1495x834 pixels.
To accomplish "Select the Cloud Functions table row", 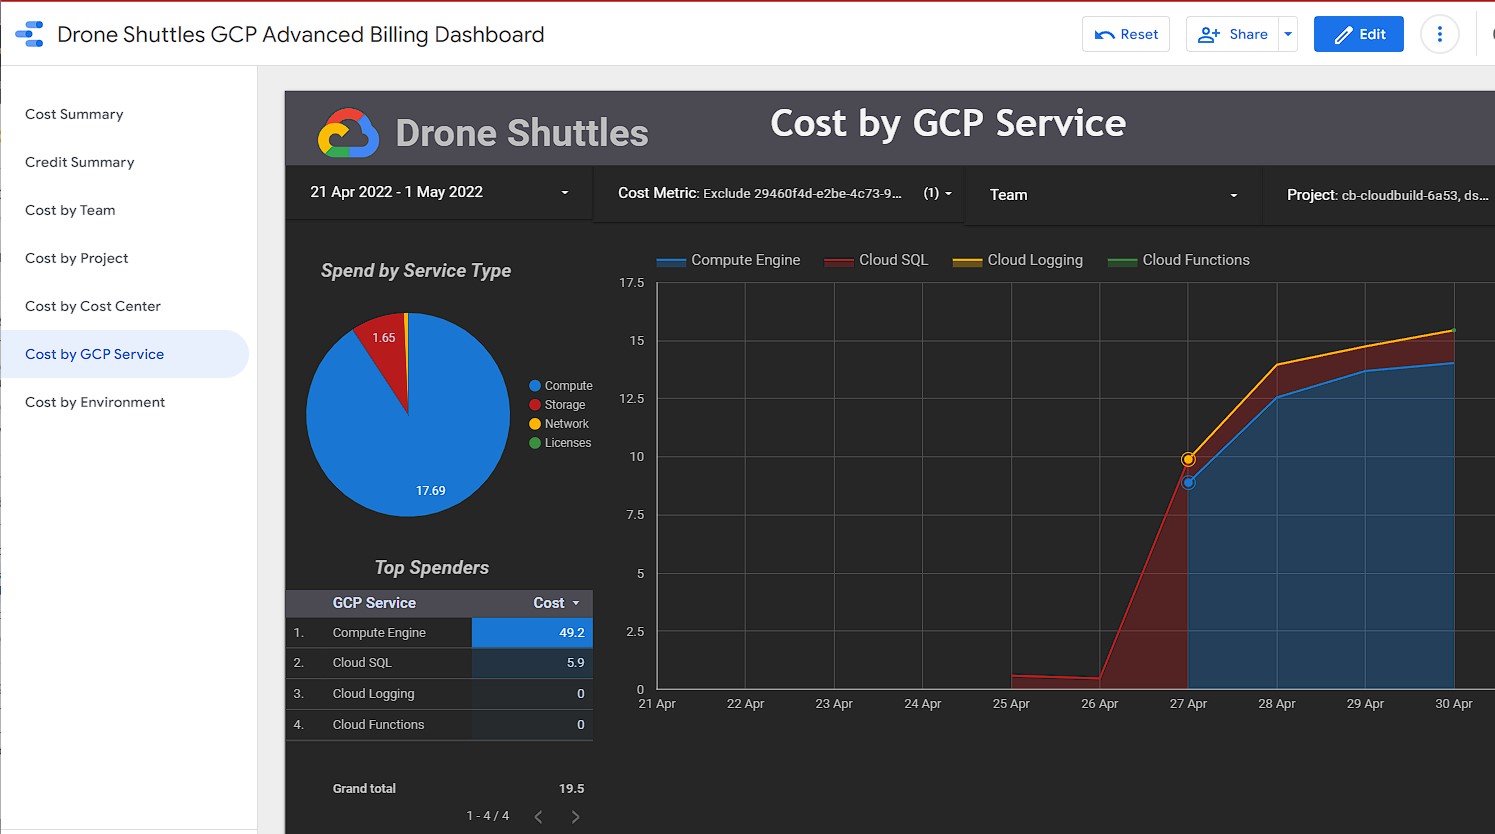I will (x=439, y=725).
